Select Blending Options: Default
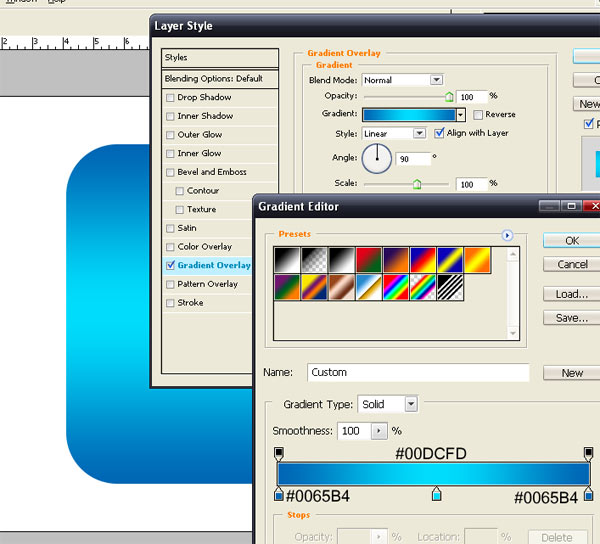This screenshot has height=544, width=600. click(220, 79)
